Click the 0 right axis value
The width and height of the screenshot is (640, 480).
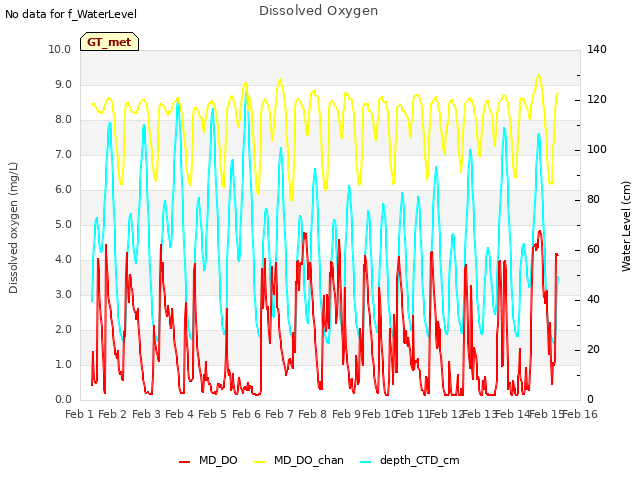click(x=590, y=400)
